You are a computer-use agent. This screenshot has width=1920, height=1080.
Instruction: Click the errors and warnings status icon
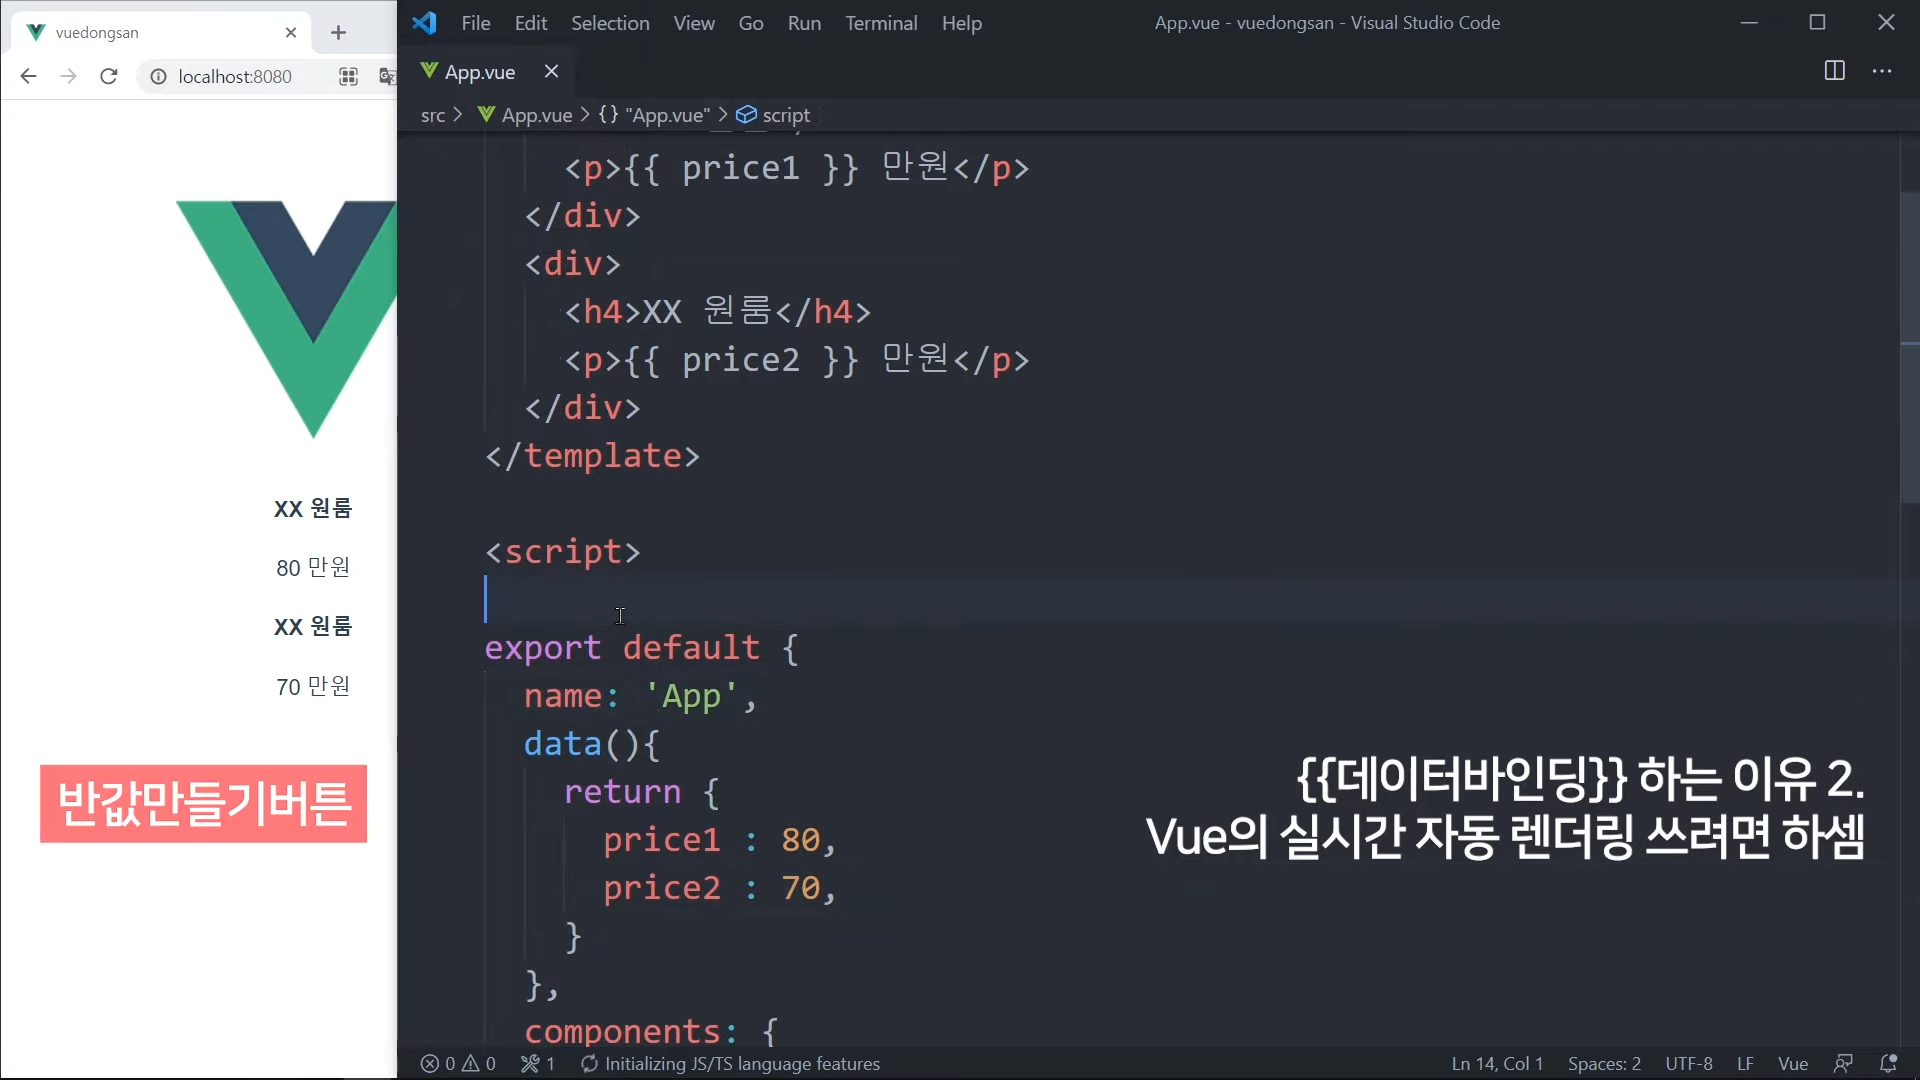tap(458, 1064)
